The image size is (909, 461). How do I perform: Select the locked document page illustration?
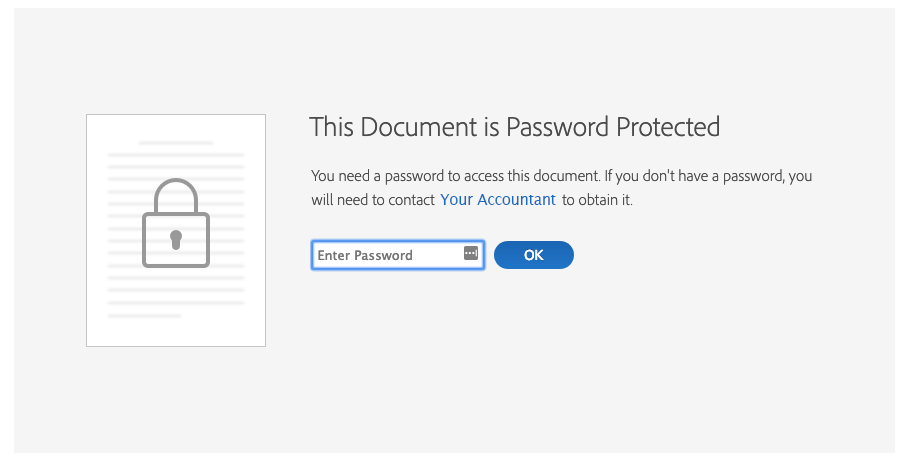(x=176, y=230)
